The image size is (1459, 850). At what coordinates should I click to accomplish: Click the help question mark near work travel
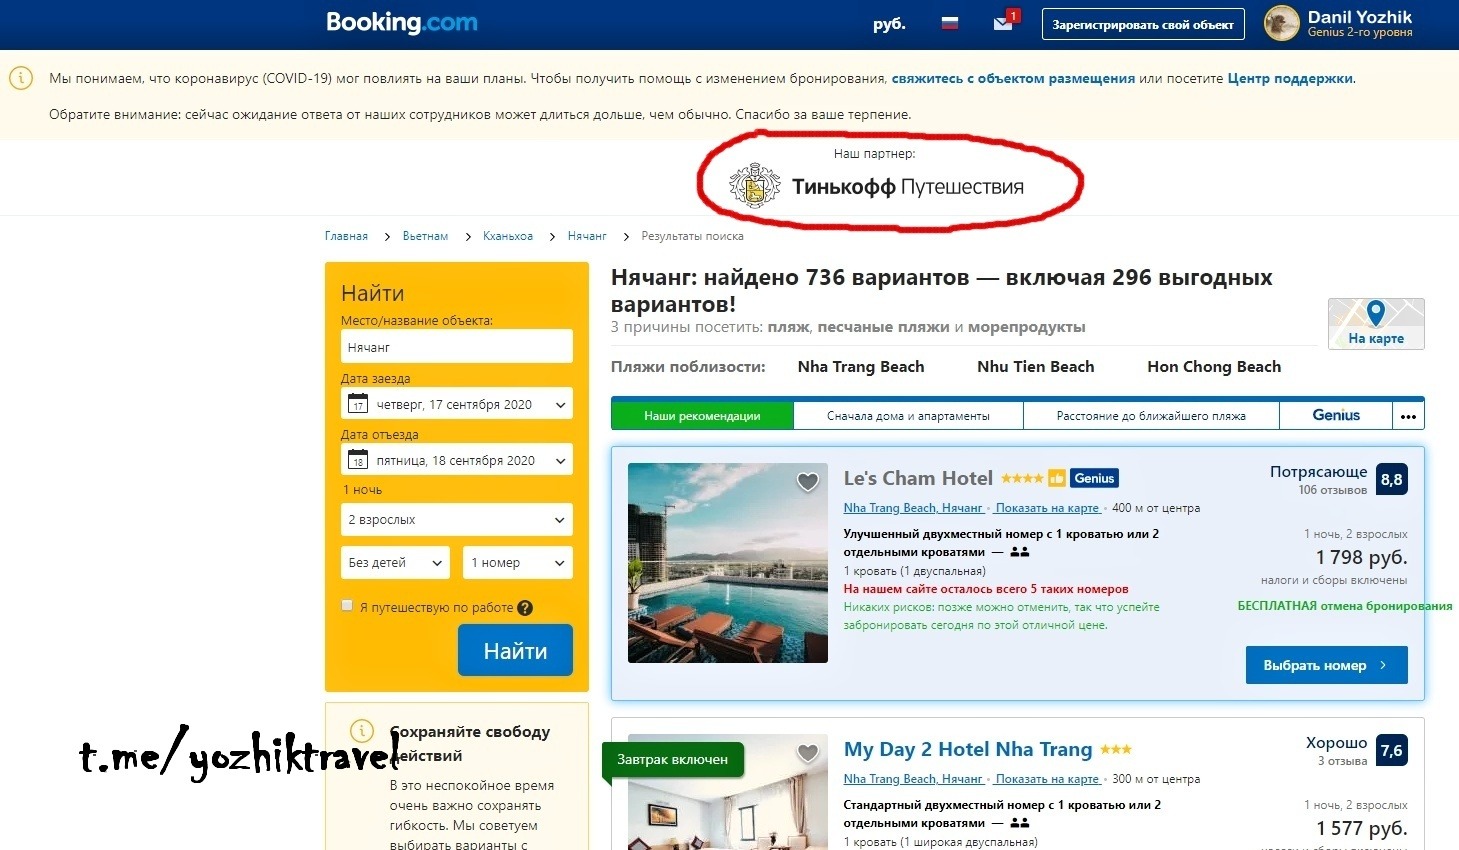(525, 608)
